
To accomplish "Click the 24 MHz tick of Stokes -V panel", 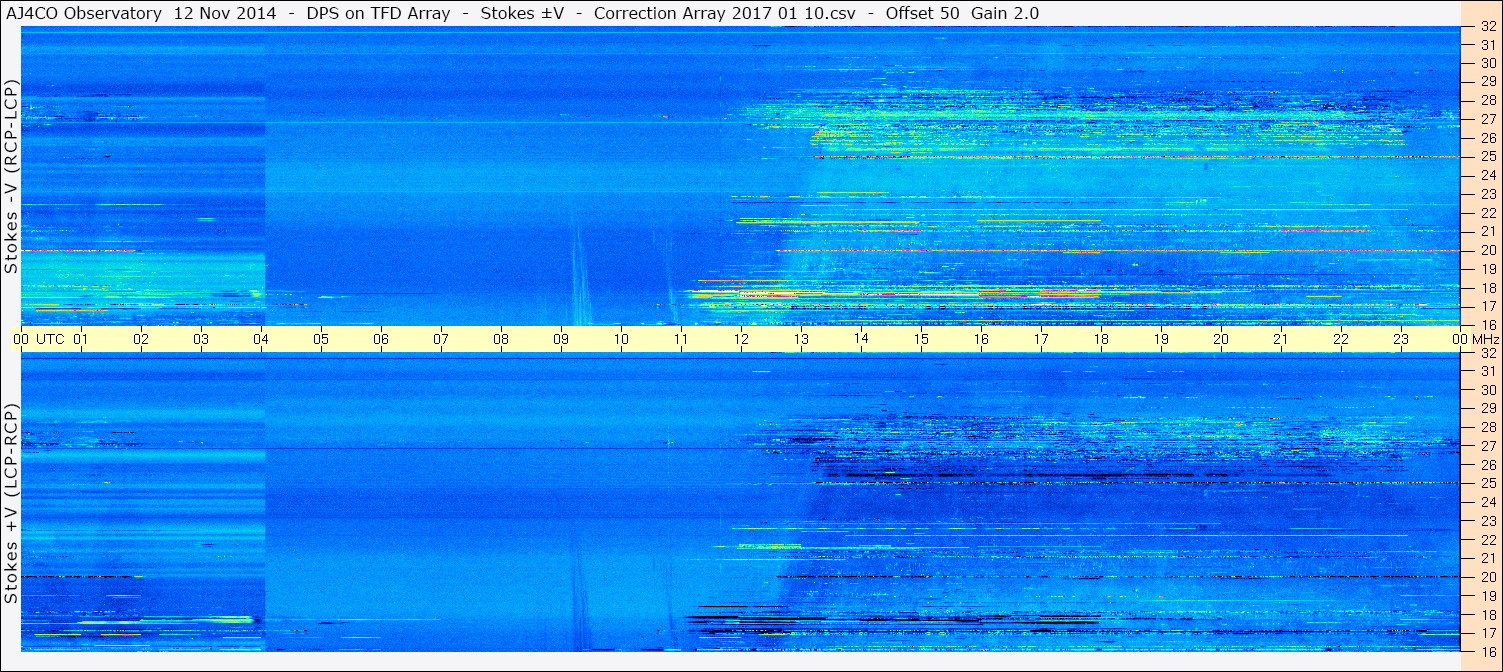I will pos(1487,175).
